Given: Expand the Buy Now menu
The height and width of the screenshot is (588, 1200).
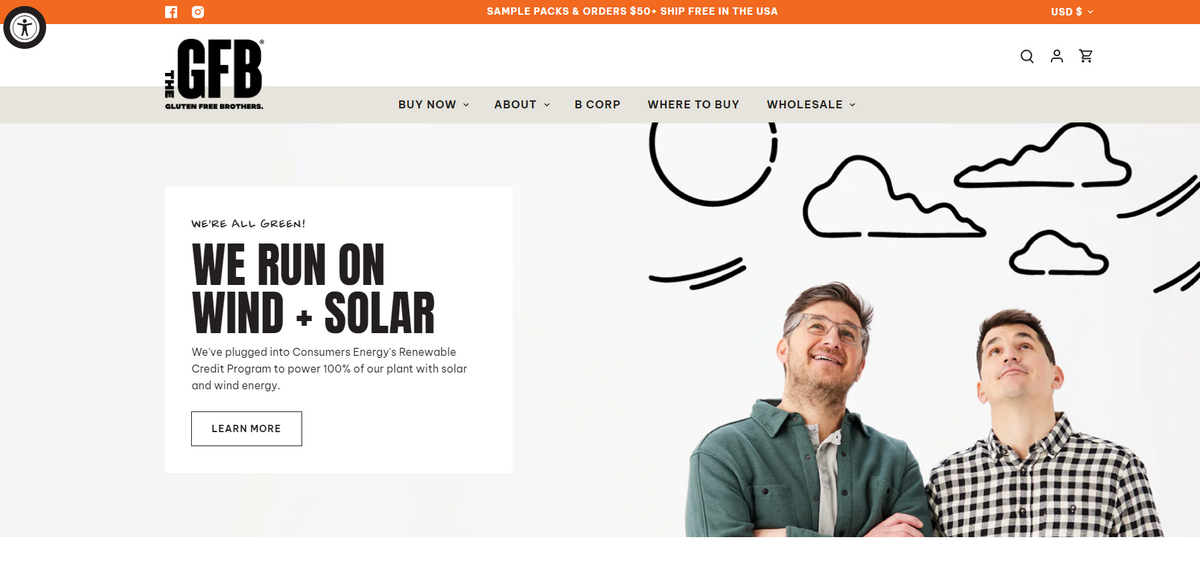Looking at the screenshot, I should (x=433, y=104).
